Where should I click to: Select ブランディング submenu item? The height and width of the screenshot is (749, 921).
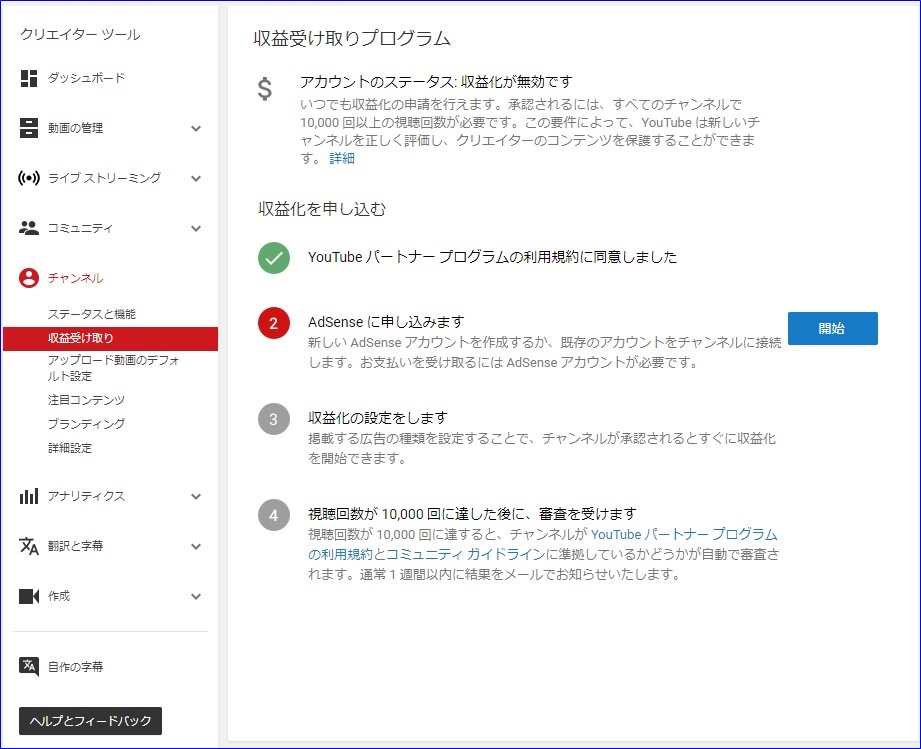86,424
